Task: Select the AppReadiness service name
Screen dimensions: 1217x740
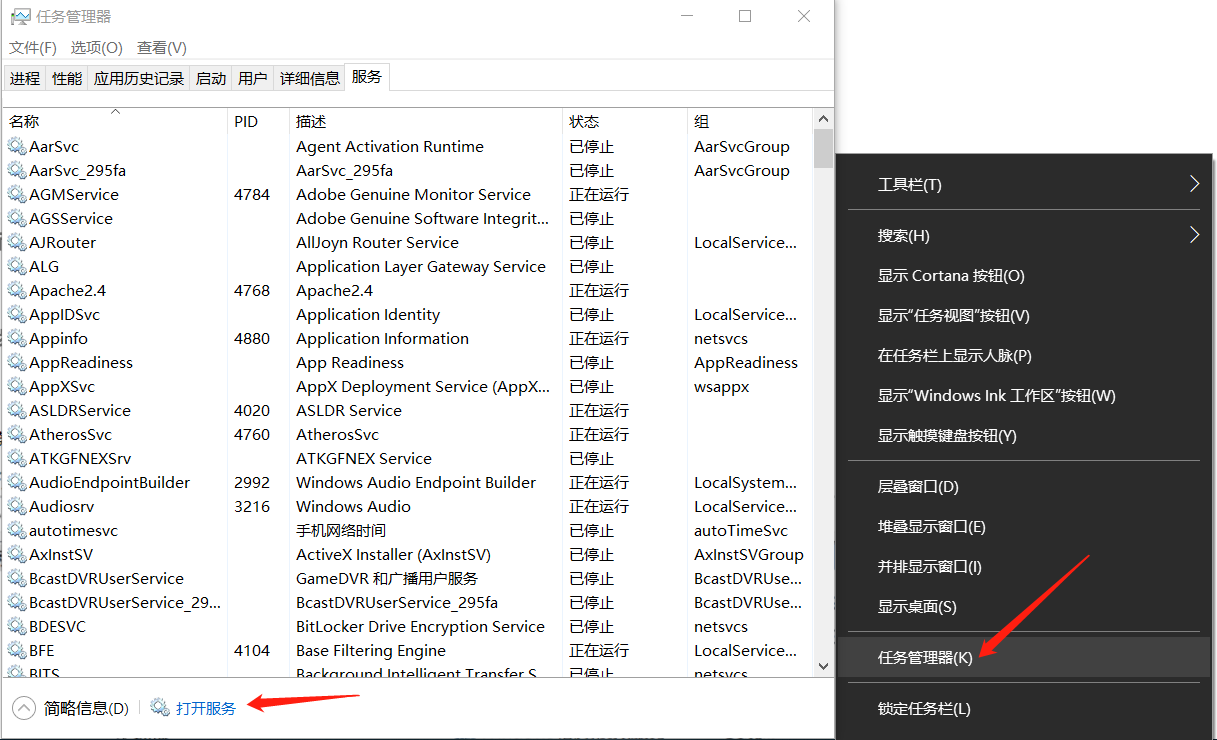Action: (x=81, y=362)
